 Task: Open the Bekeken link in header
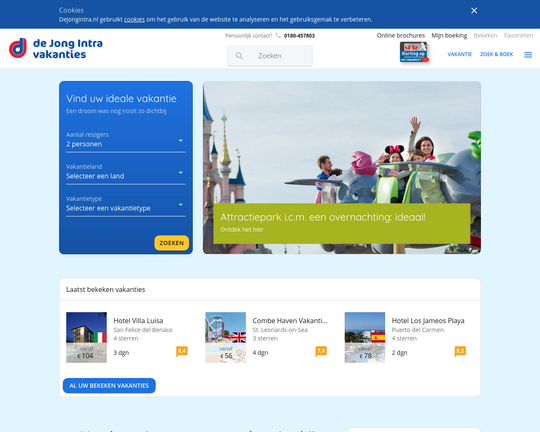(485, 35)
